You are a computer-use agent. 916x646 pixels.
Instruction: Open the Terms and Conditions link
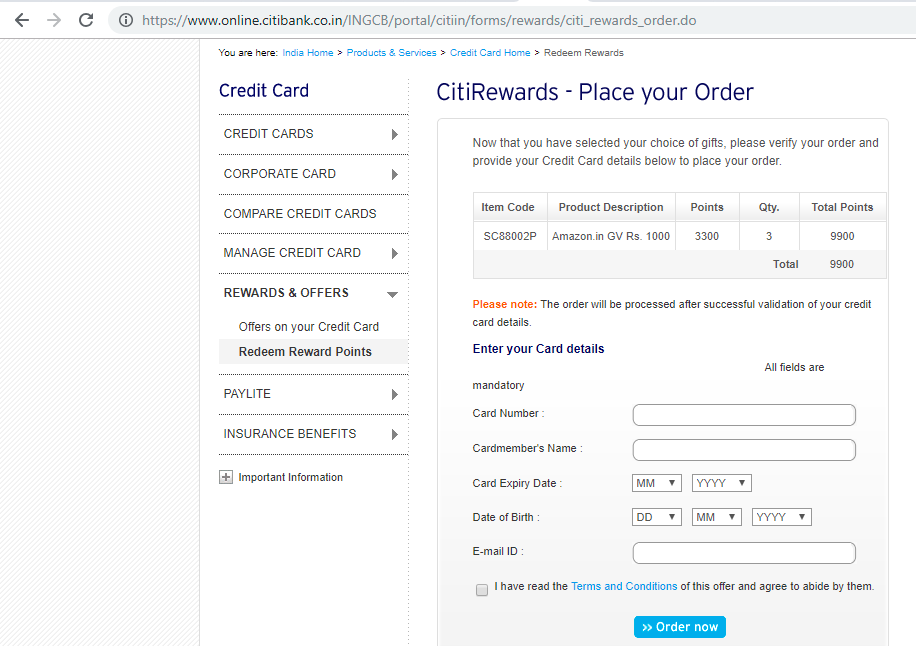coord(624,586)
